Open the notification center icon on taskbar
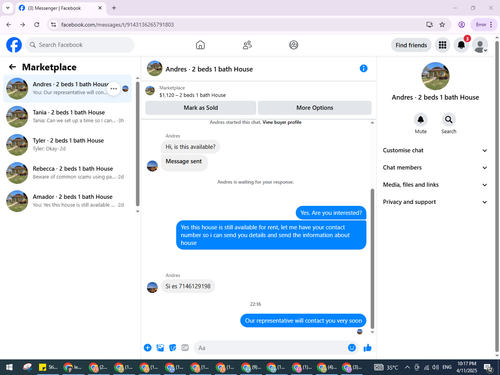This screenshot has height=375, width=500. 488,367
